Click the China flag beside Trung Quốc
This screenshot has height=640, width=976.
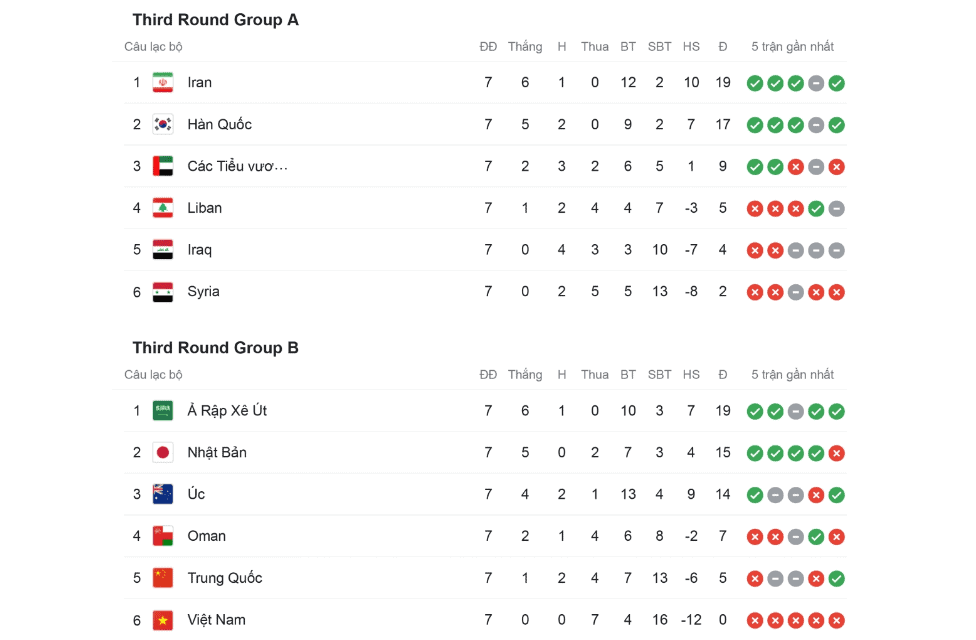click(163, 578)
